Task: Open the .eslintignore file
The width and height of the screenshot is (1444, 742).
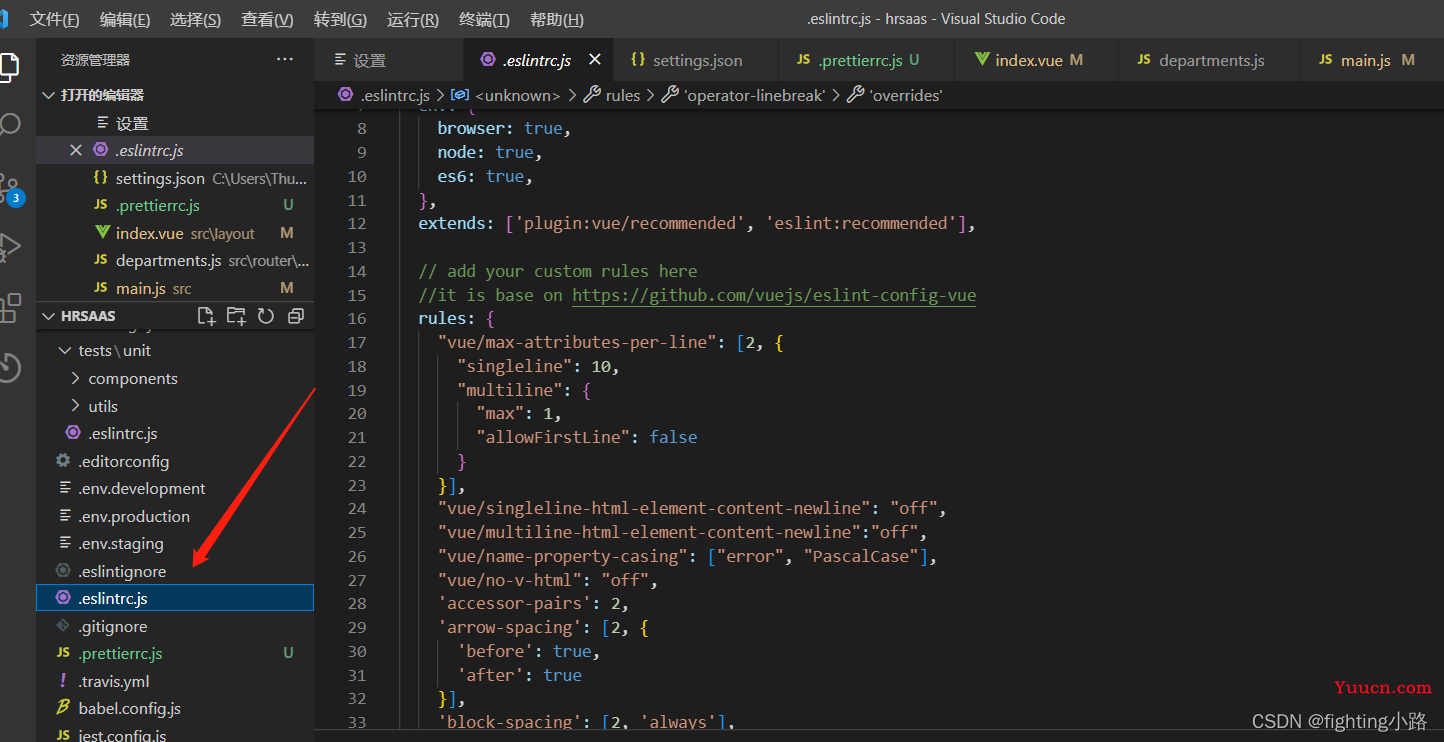Action: [x=175, y=571]
